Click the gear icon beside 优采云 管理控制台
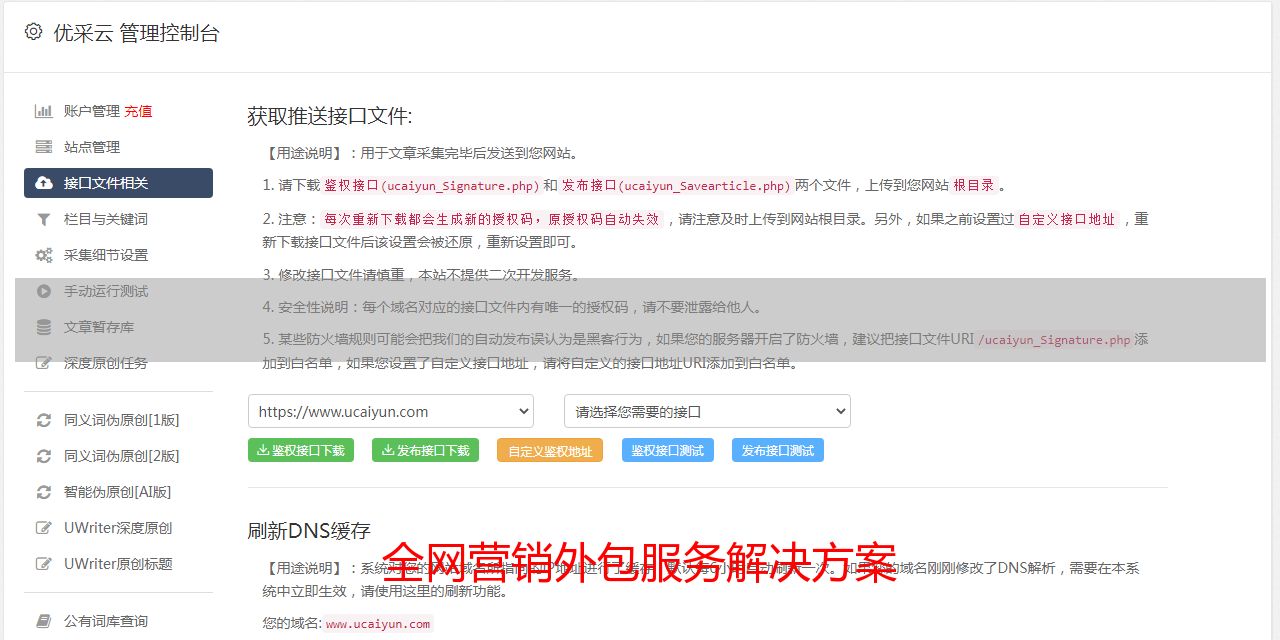1280x640 pixels. 33,32
